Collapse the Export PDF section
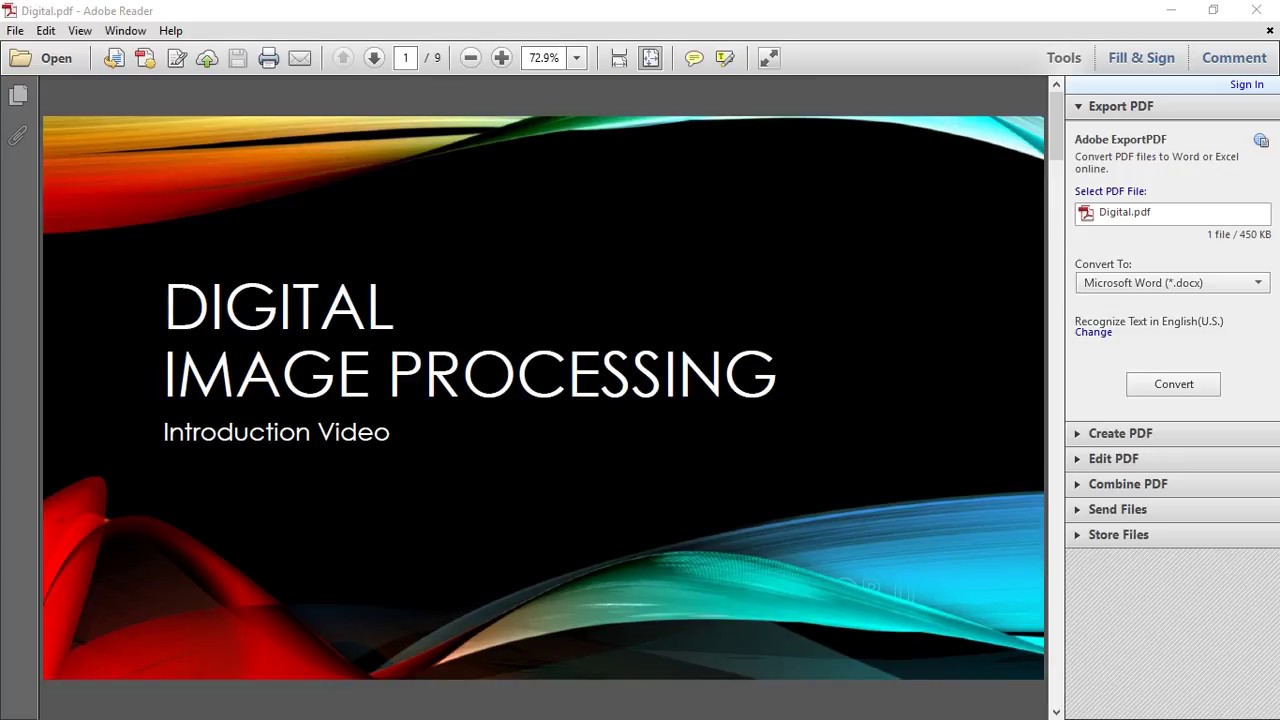 [1172, 106]
